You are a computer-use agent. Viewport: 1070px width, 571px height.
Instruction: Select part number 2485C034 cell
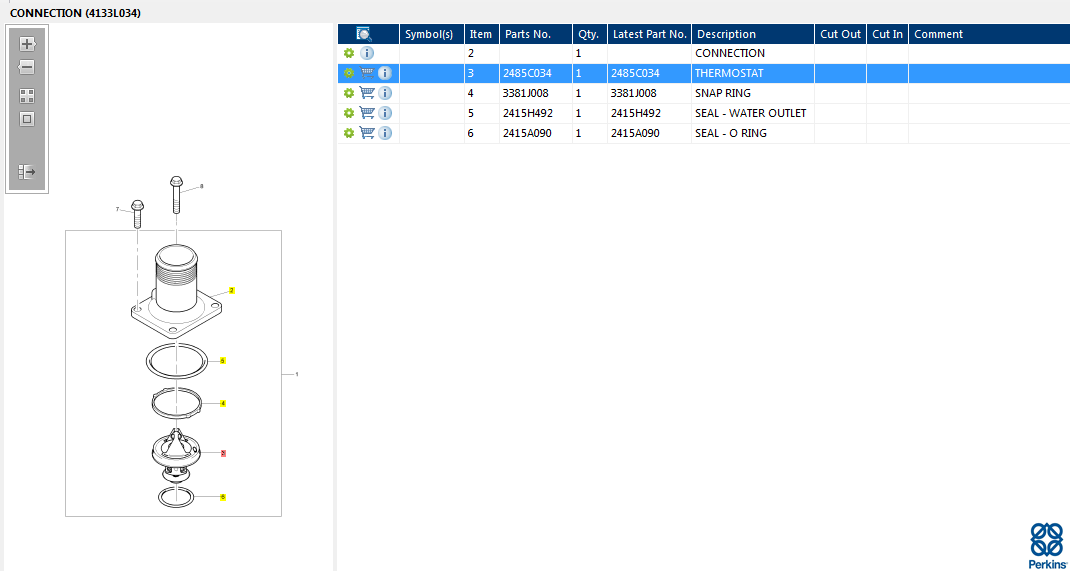536,73
